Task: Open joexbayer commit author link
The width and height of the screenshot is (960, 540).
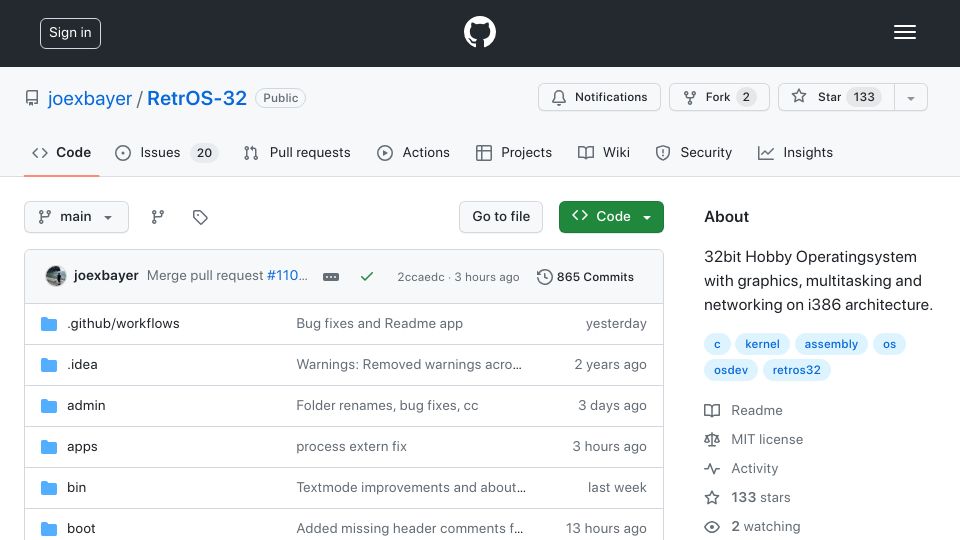Action: (106, 276)
